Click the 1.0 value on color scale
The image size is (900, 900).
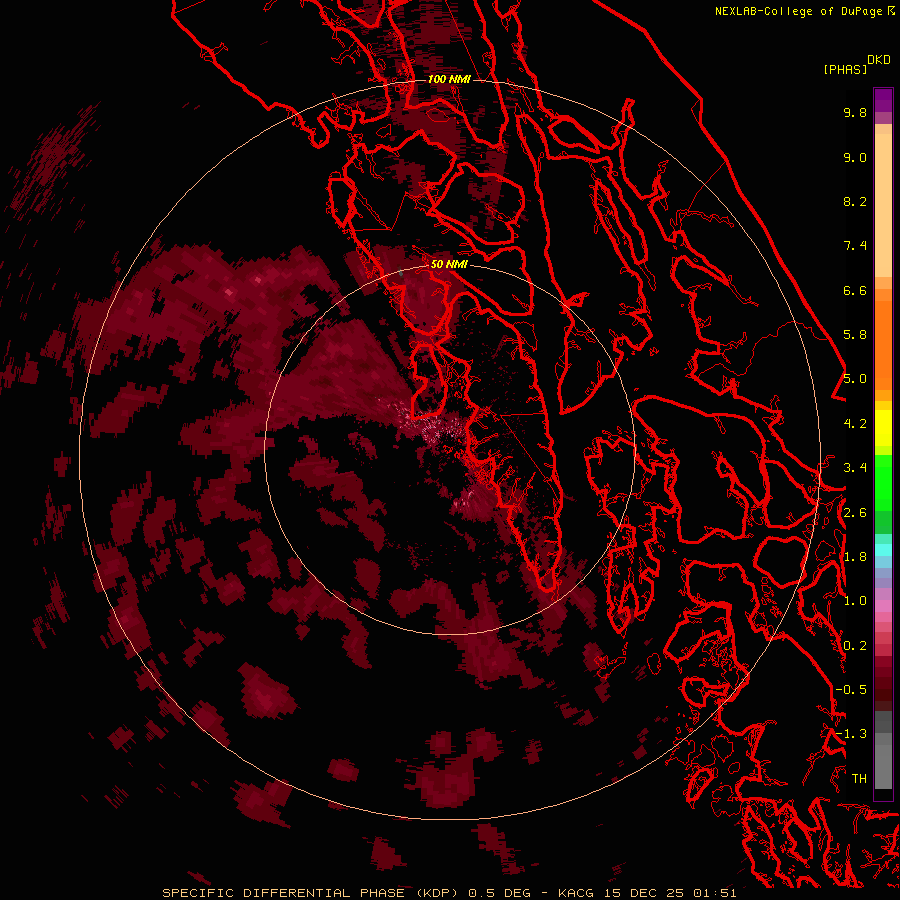855,601
